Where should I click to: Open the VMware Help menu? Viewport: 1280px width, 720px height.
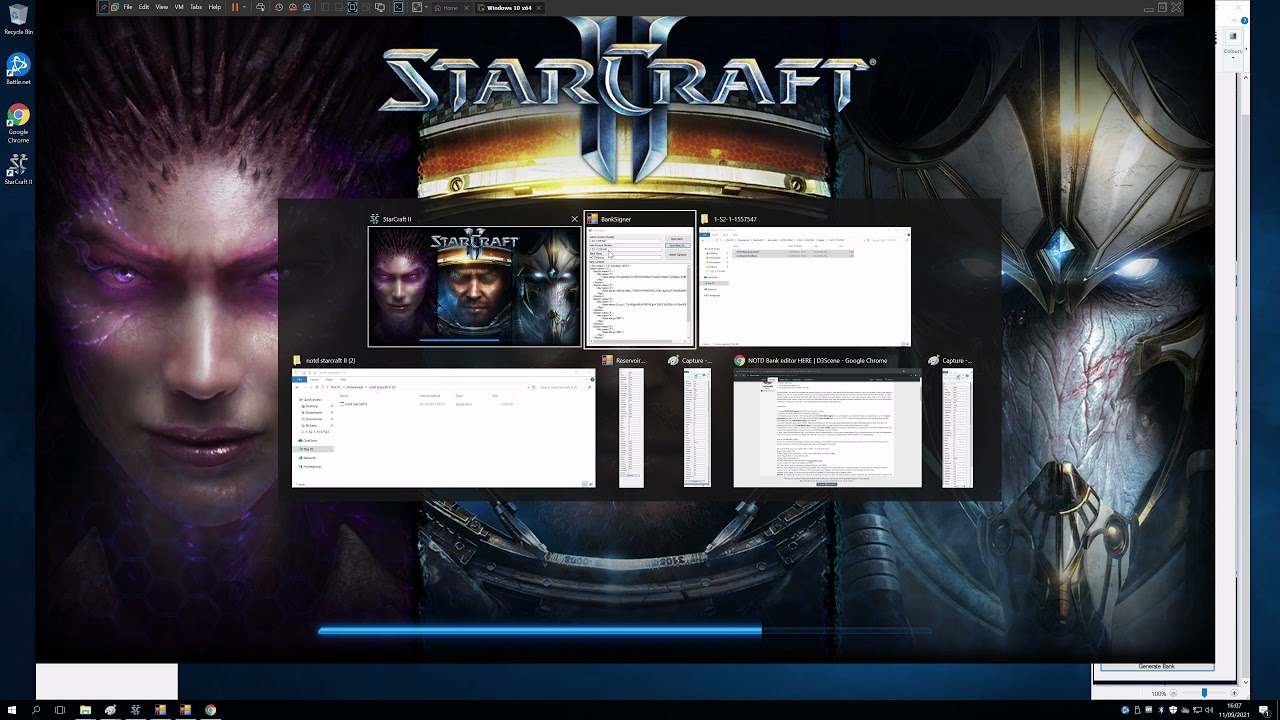tap(215, 7)
